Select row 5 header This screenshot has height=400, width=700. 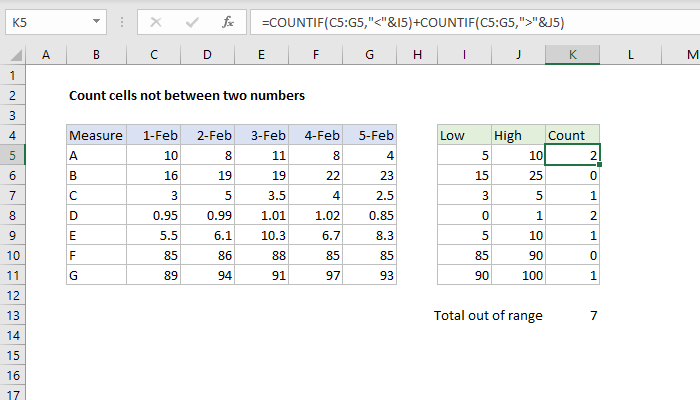click(x=12, y=155)
